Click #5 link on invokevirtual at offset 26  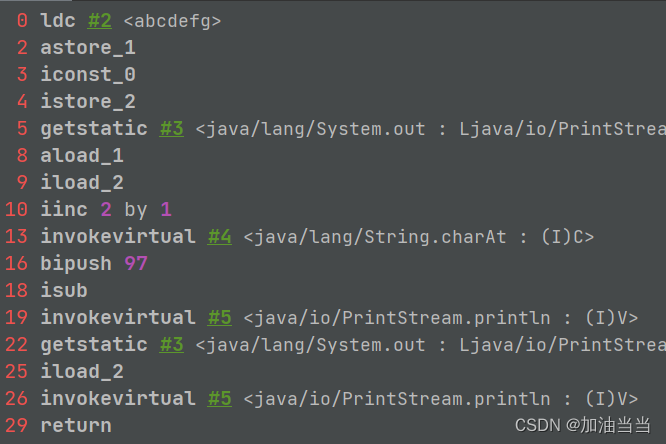(x=219, y=398)
